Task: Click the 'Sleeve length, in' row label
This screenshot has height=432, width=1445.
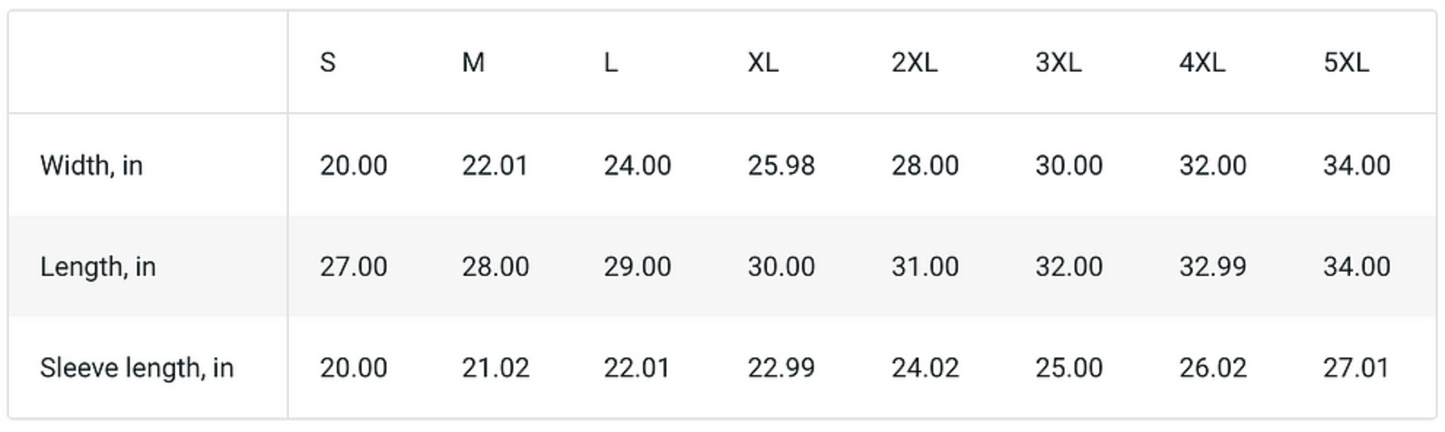Action: coord(137,368)
